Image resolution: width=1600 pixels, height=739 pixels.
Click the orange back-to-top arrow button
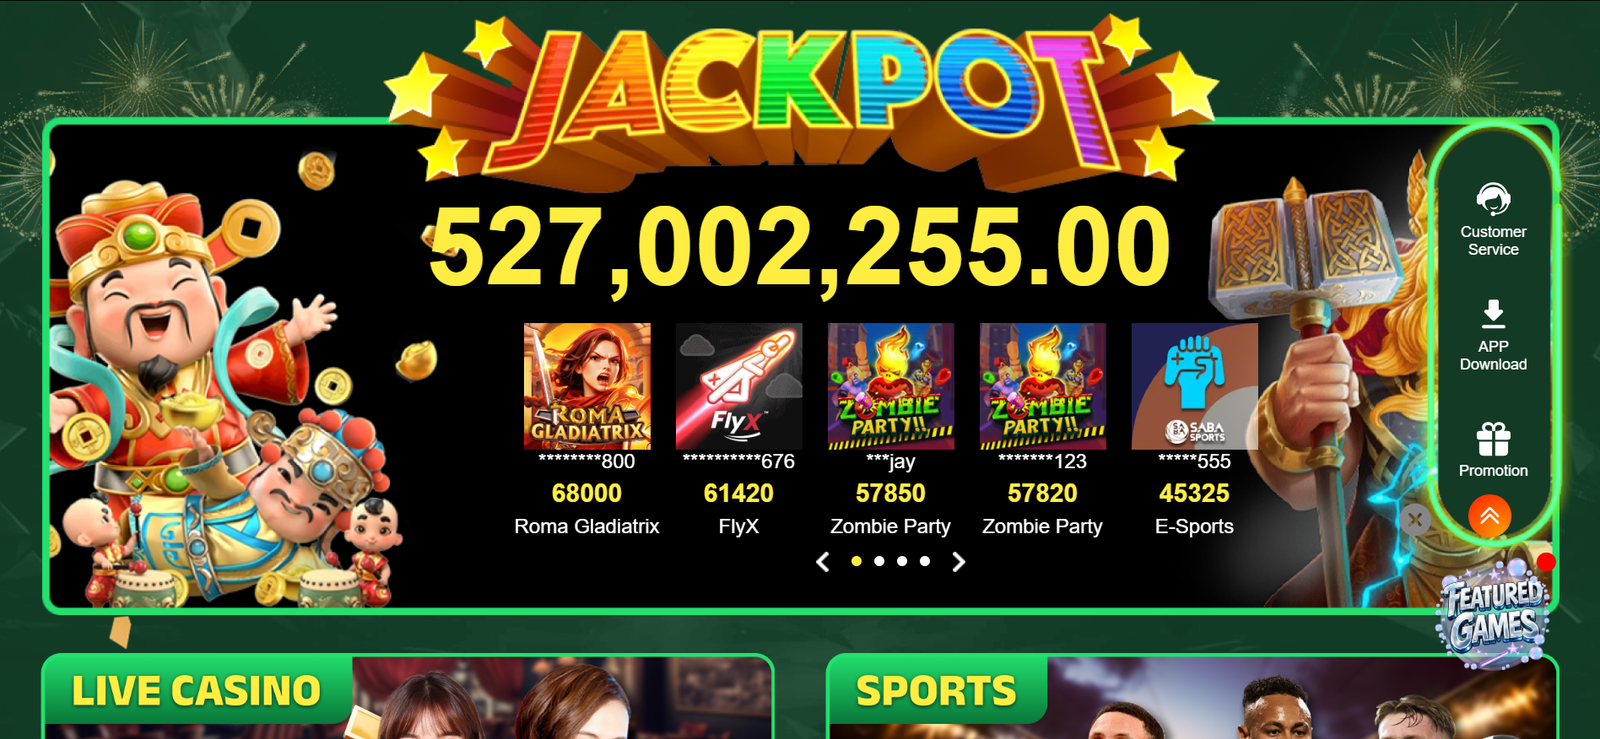click(x=1490, y=516)
